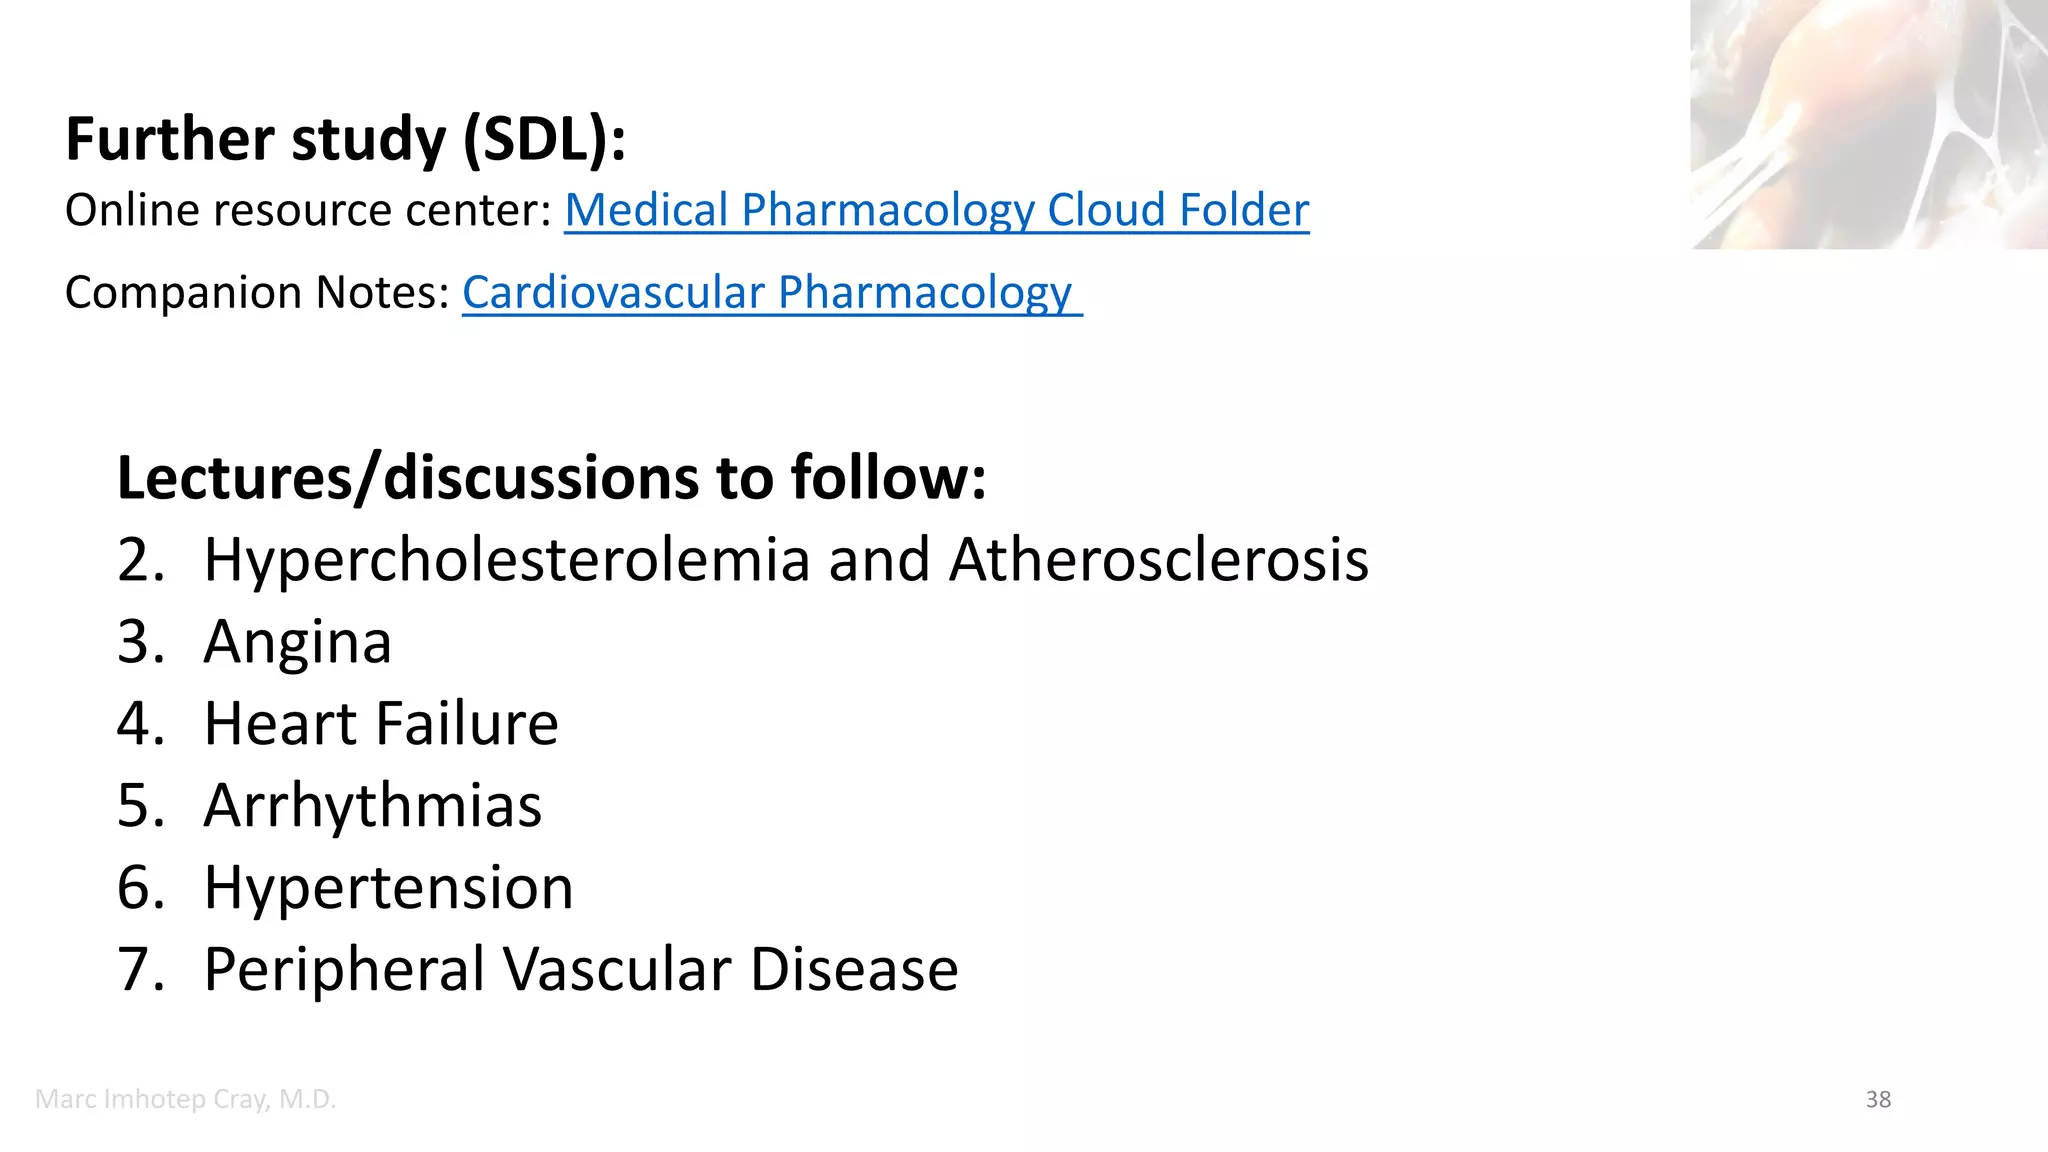Select the word 'Angina' in the list
Image resolution: width=2048 pixels, height=1152 pixels.
297,642
